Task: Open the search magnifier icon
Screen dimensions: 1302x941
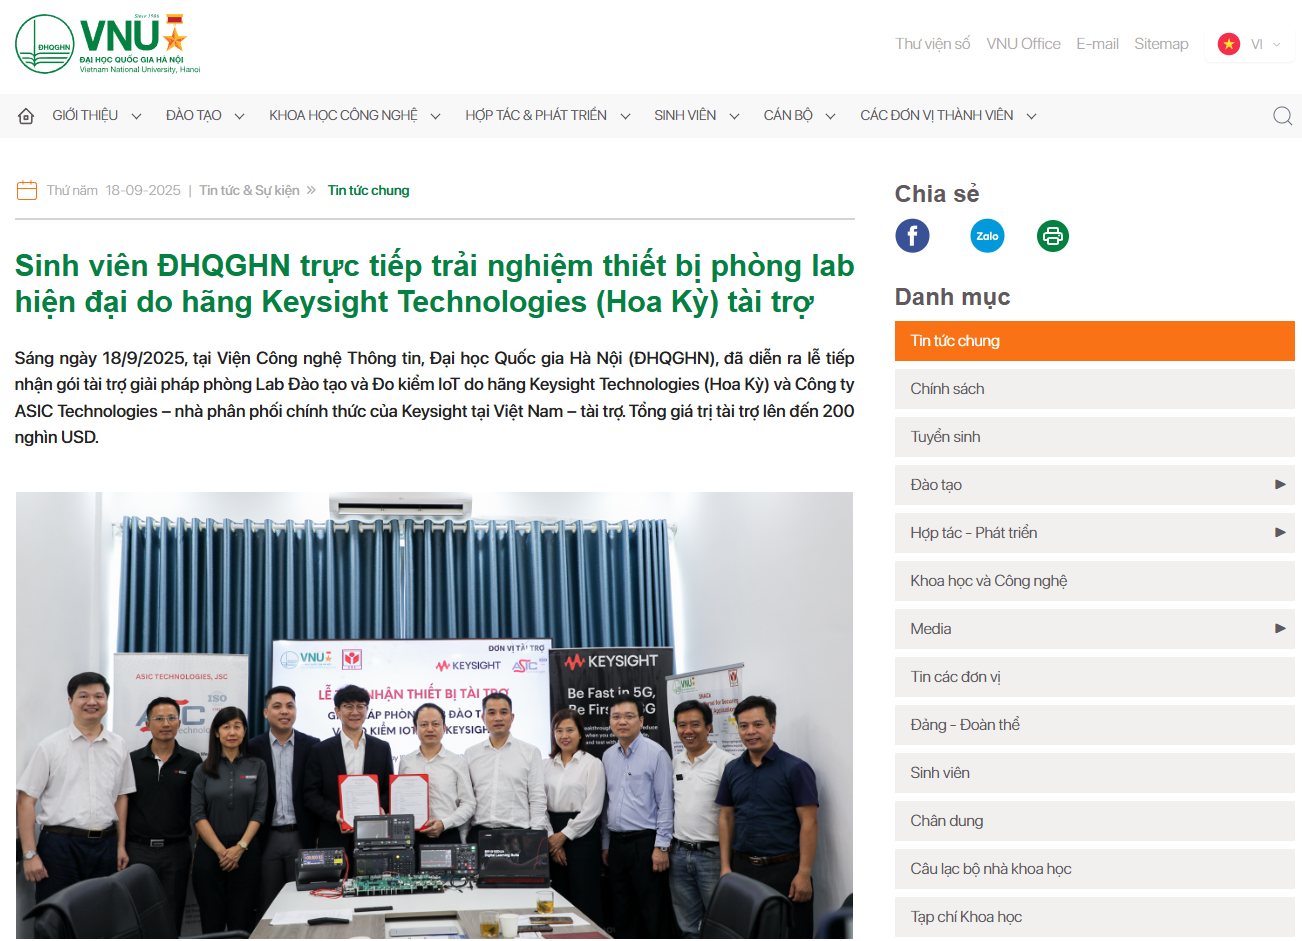Action: click(x=1282, y=116)
